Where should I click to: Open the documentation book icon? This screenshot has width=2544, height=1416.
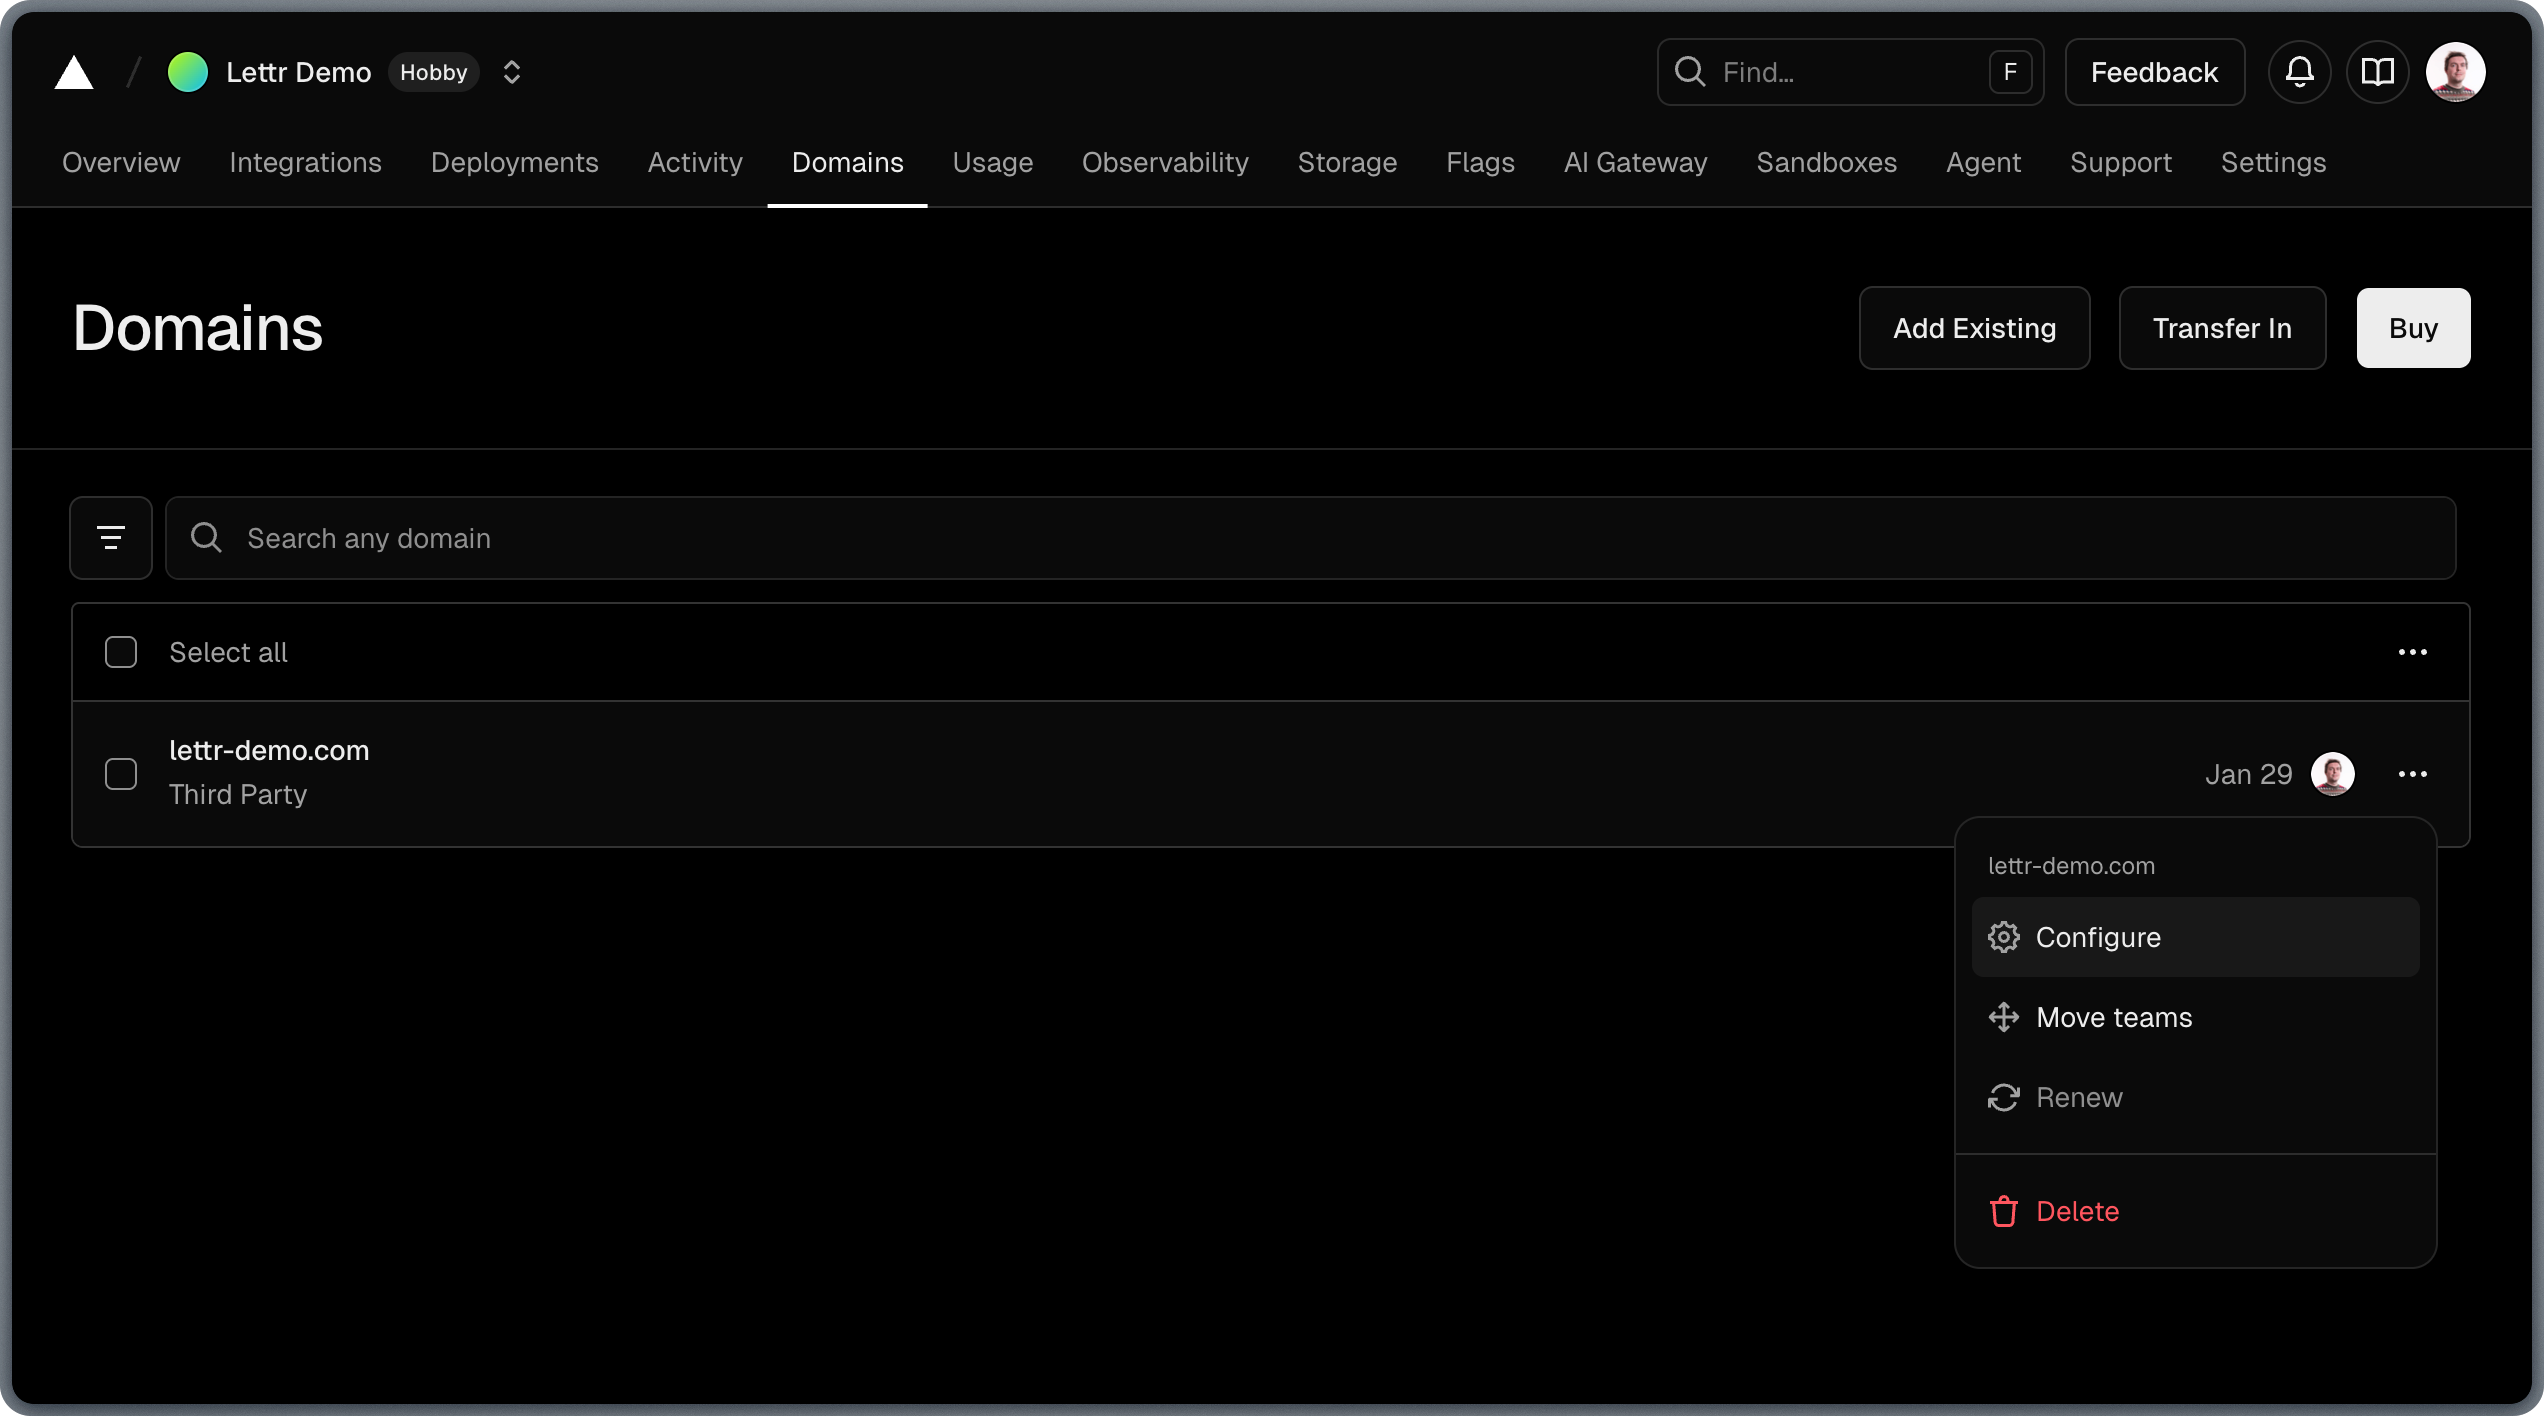tap(2378, 71)
